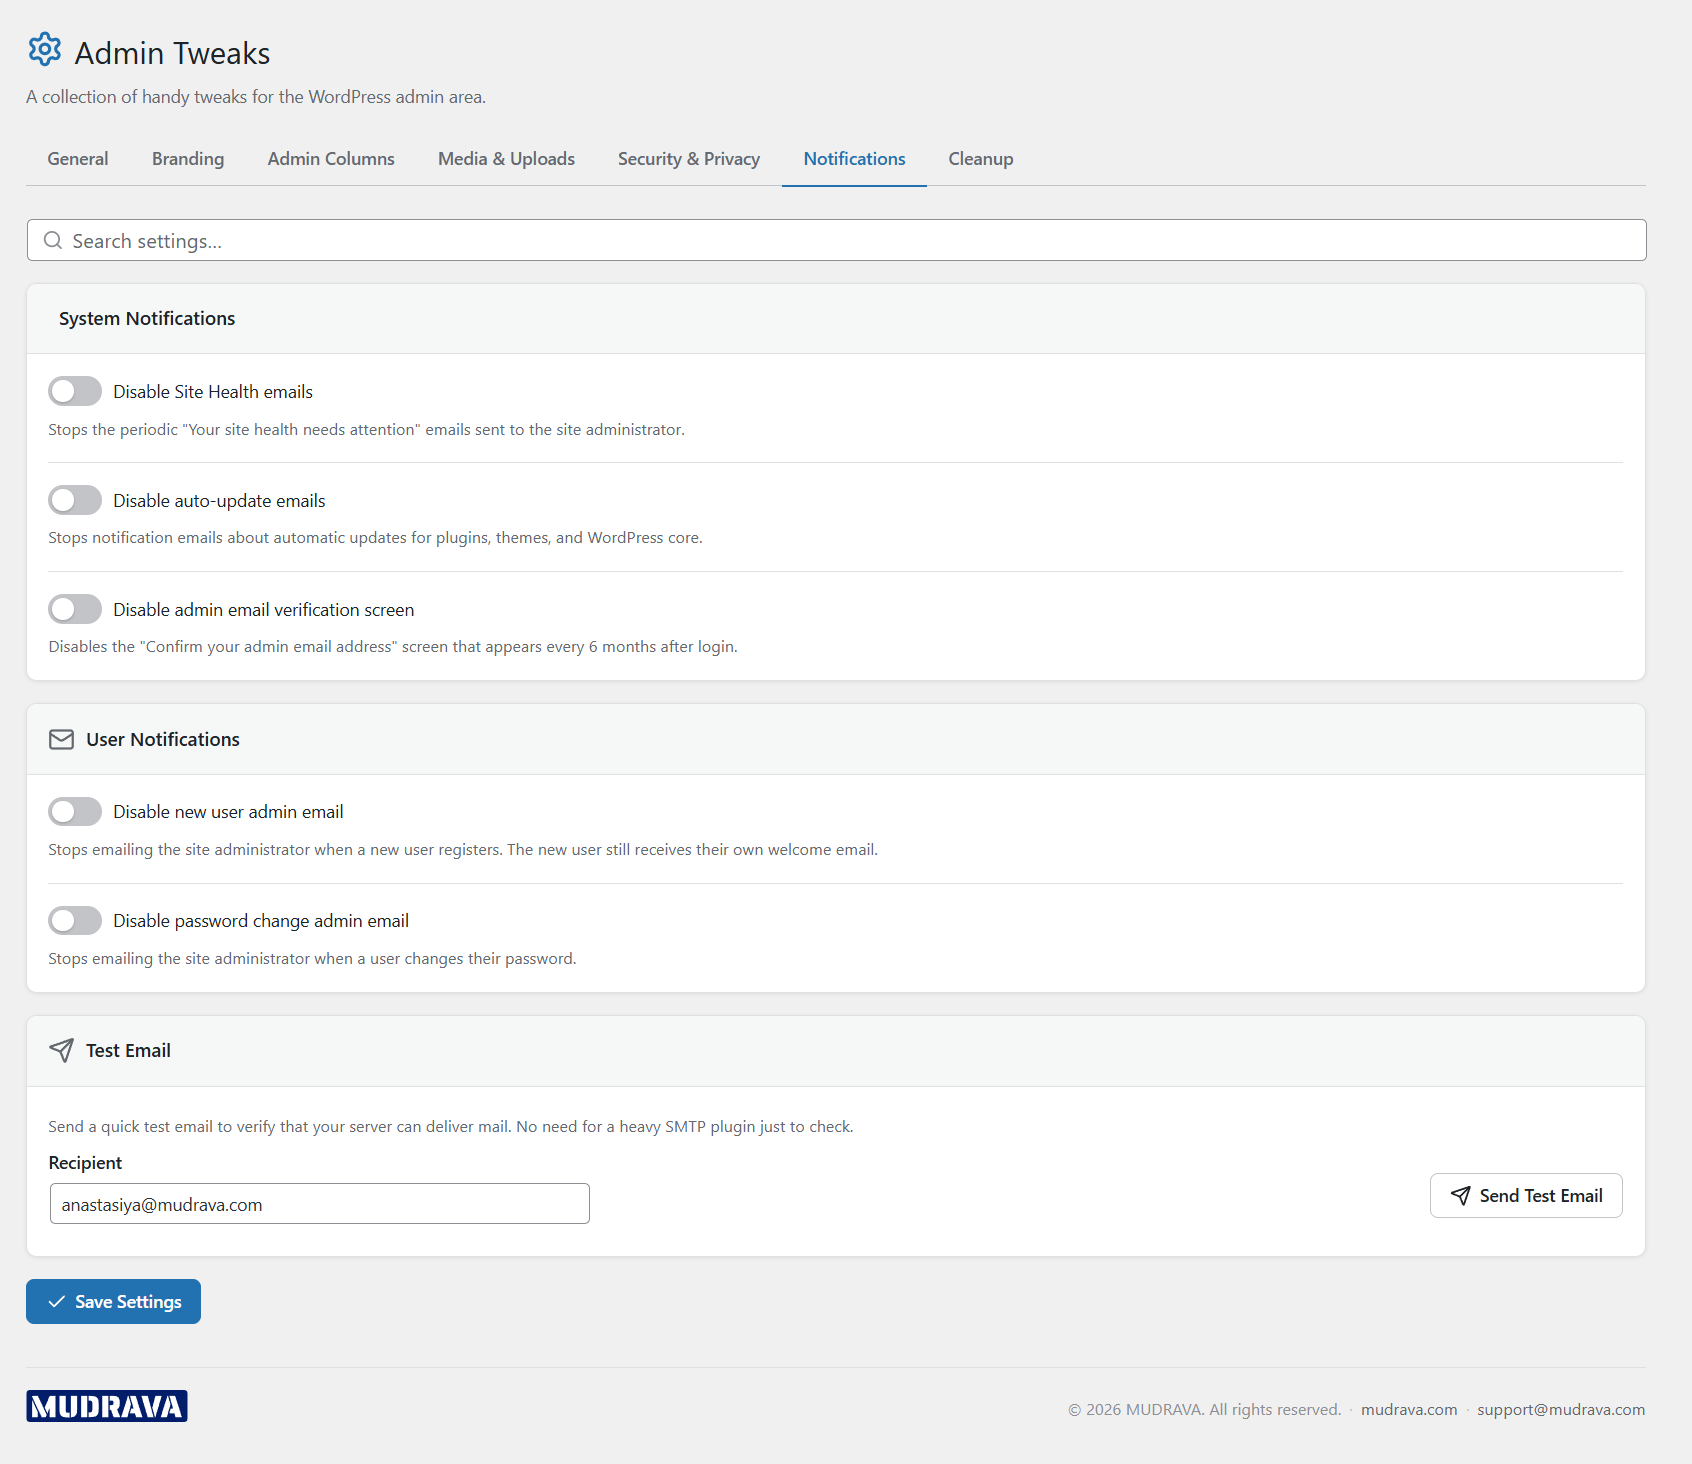Click the Save Settings button
The height and width of the screenshot is (1464, 1692).
pyautogui.click(x=113, y=1301)
